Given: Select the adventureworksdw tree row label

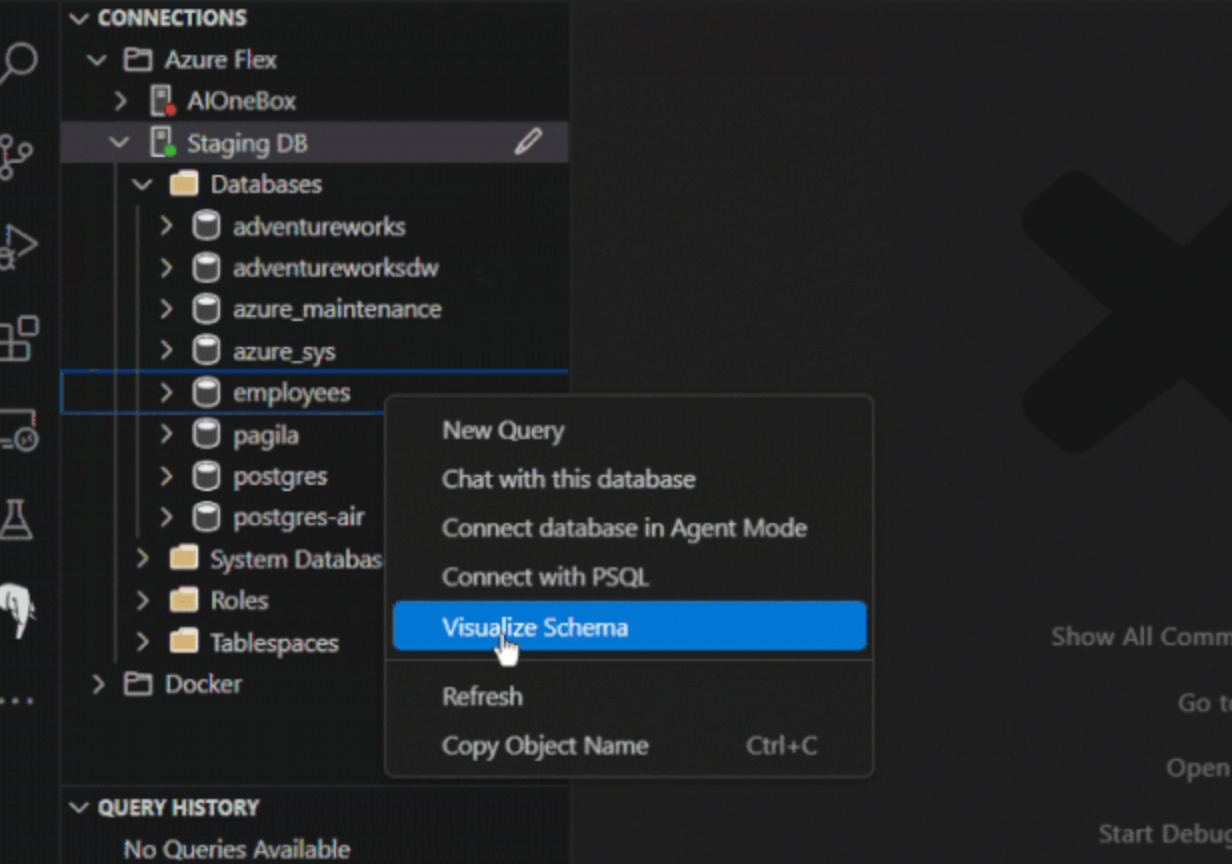Looking at the screenshot, I should [336, 268].
